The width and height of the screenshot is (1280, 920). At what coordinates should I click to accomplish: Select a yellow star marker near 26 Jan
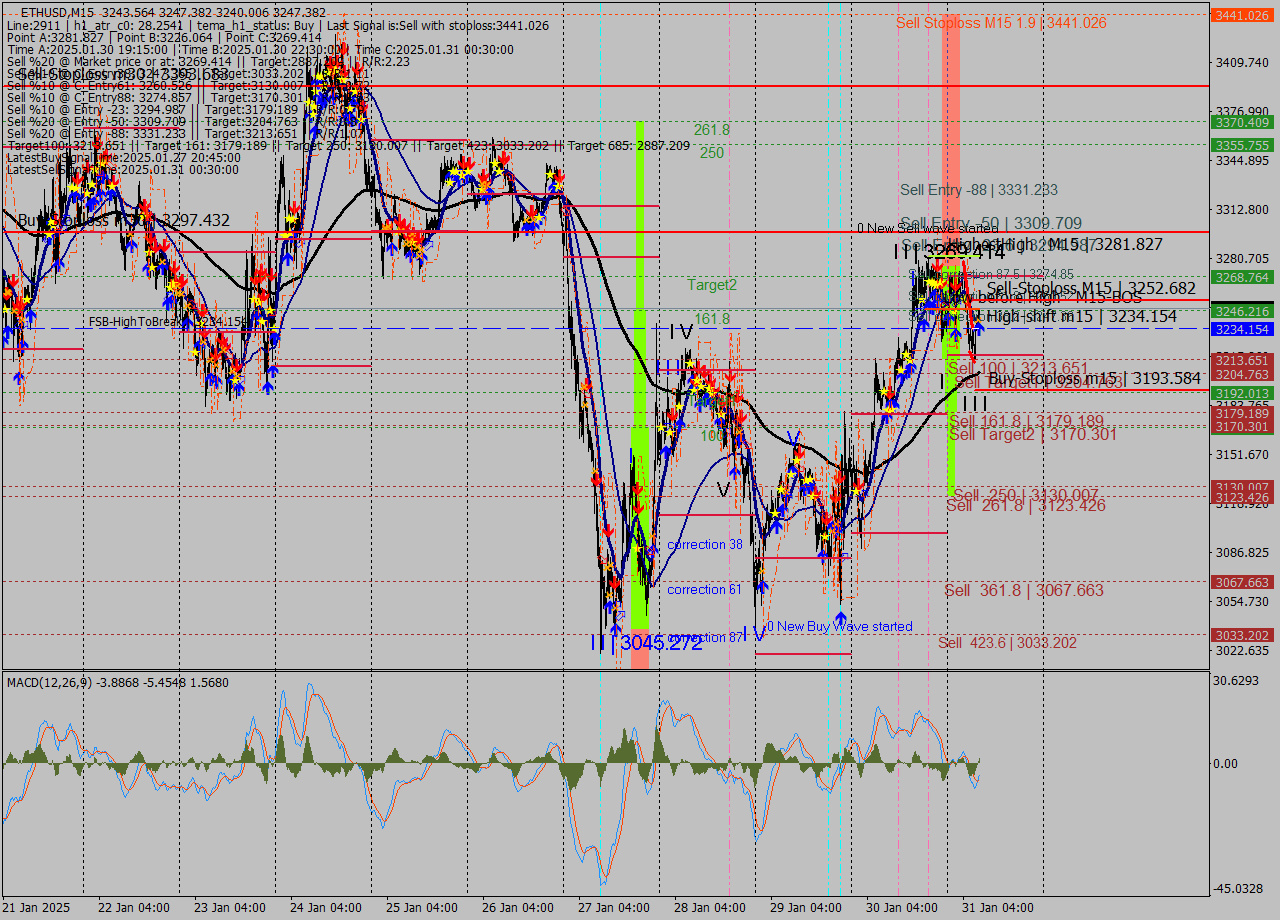click(x=550, y=175)
